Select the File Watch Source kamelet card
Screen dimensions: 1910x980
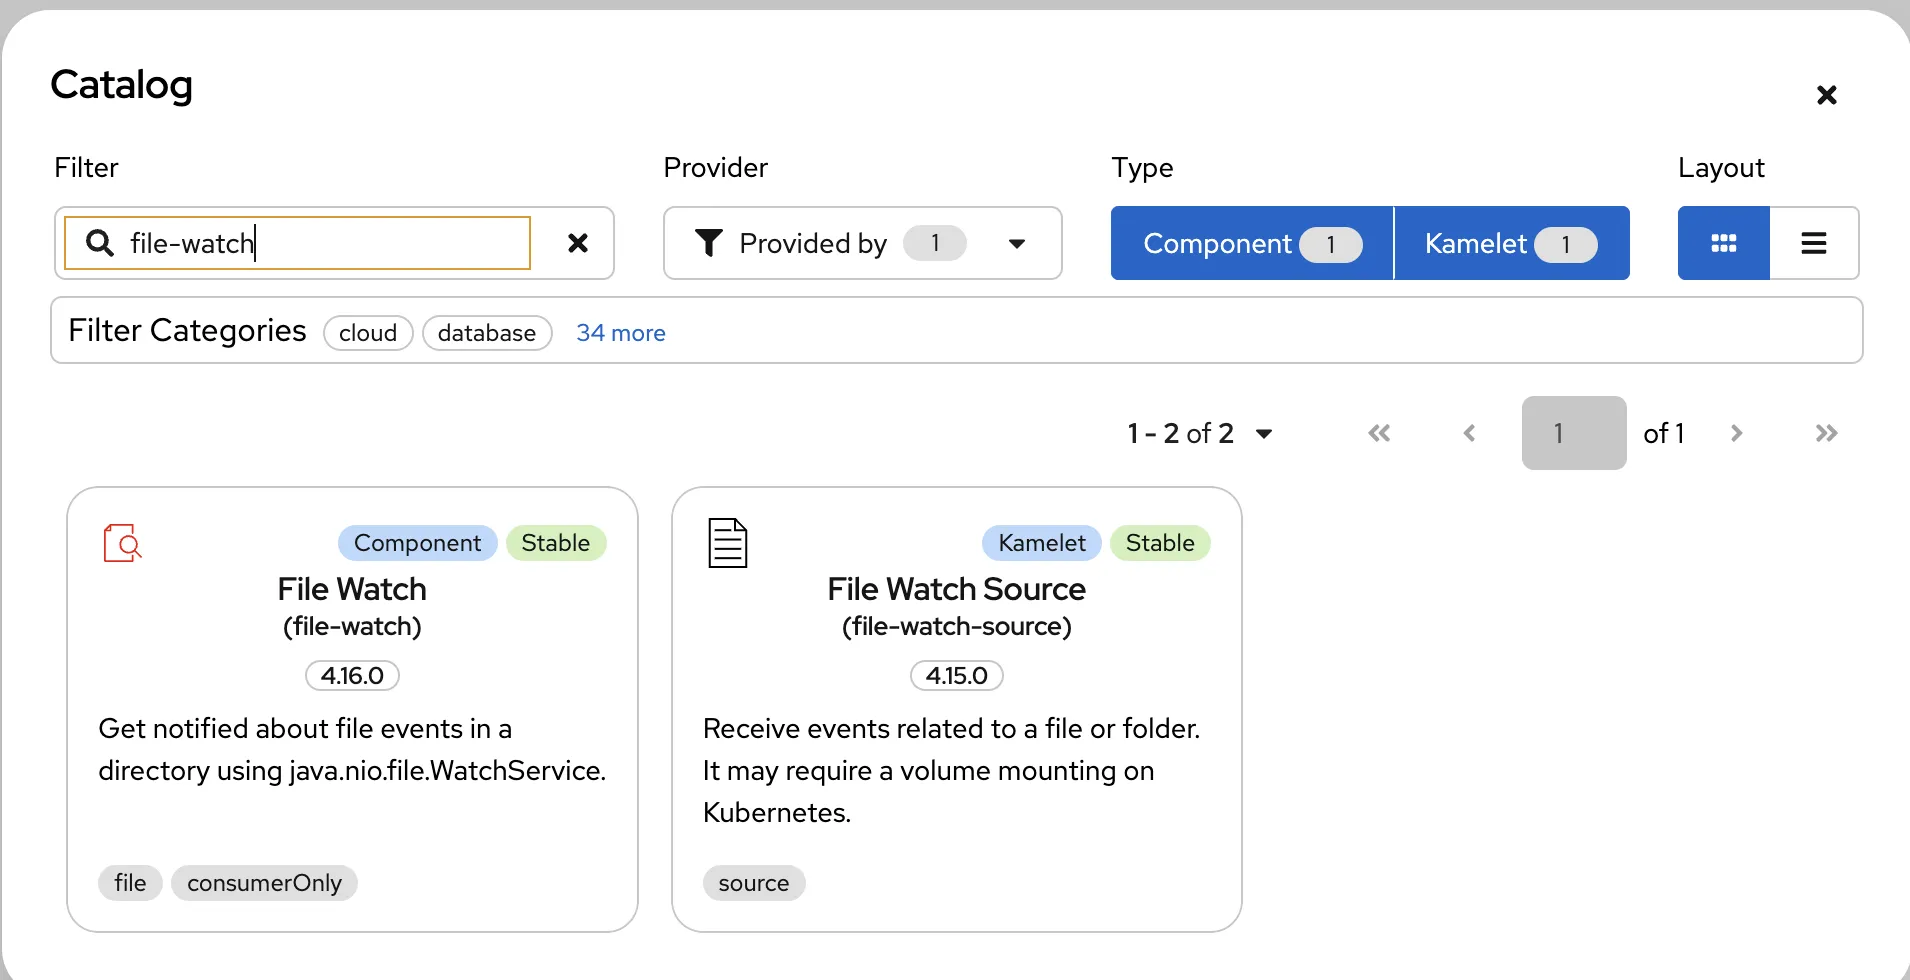(x=957, y=707)
